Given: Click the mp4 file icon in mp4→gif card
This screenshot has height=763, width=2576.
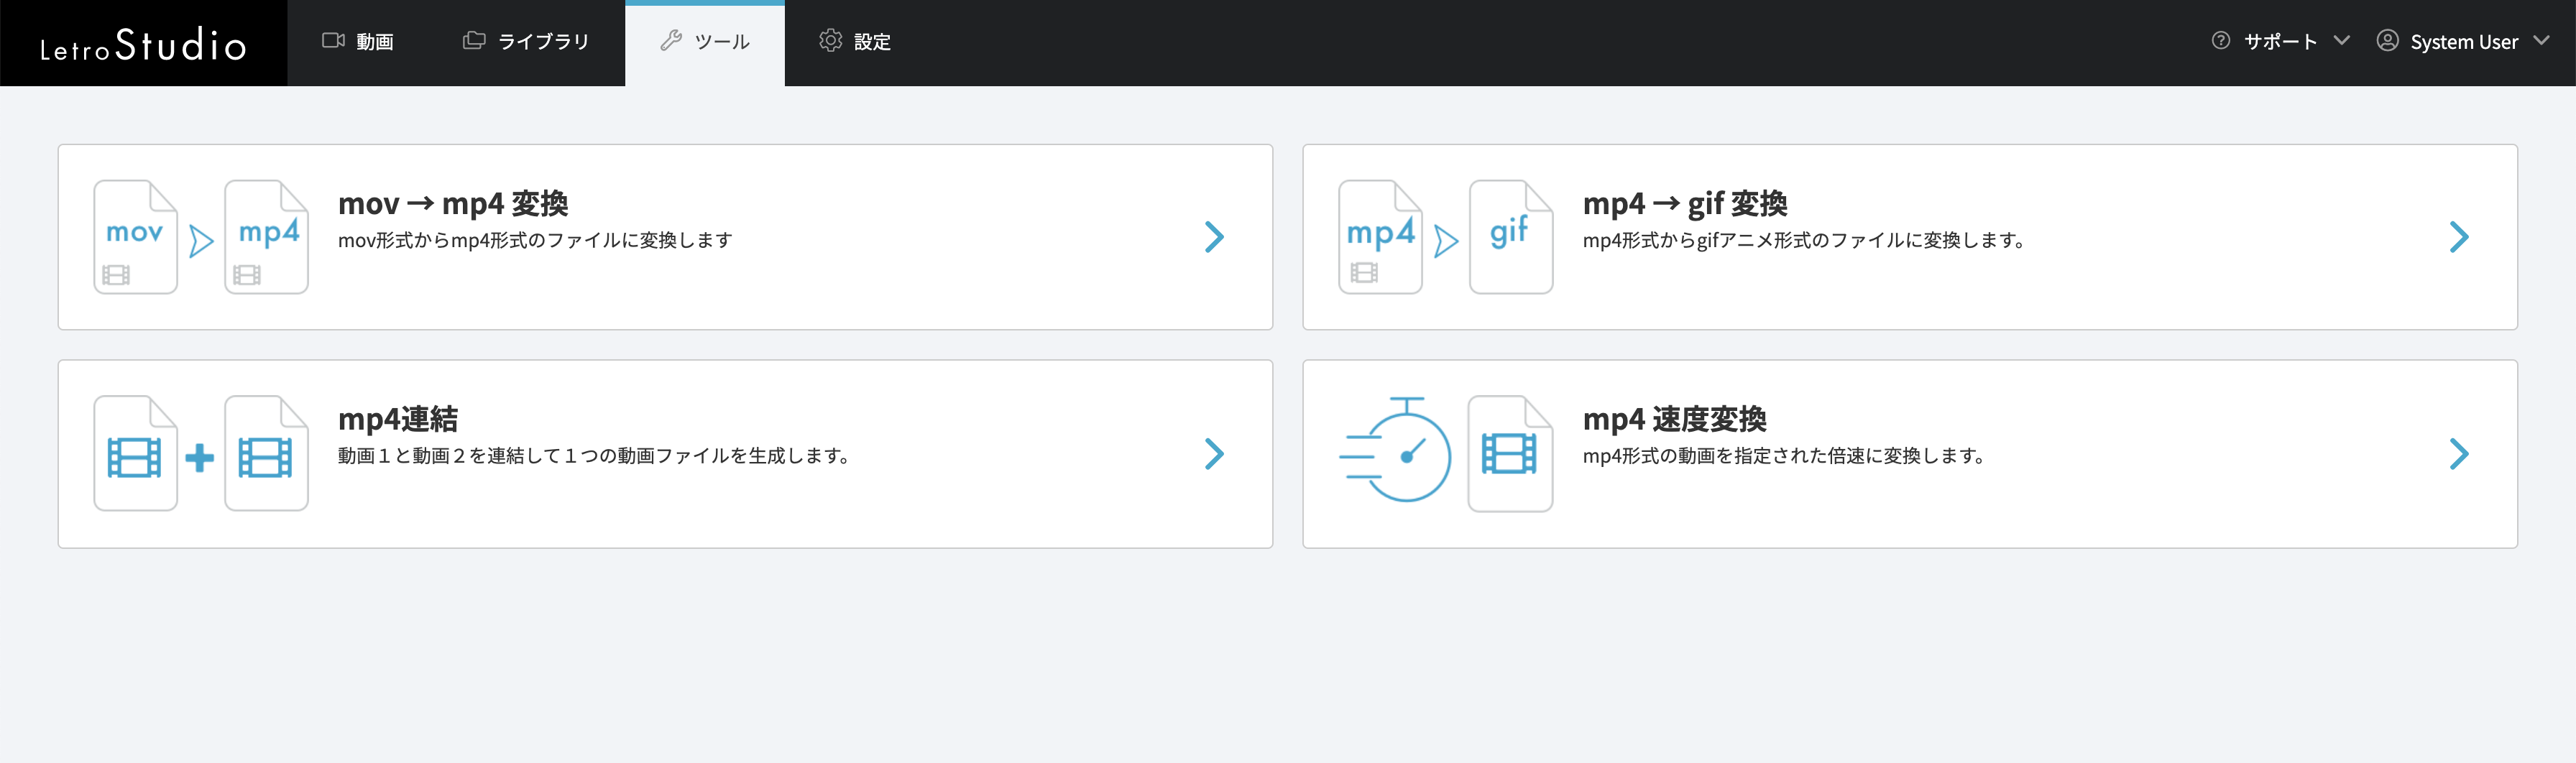Looking at the screenshot, I should tap(1380, 237).
